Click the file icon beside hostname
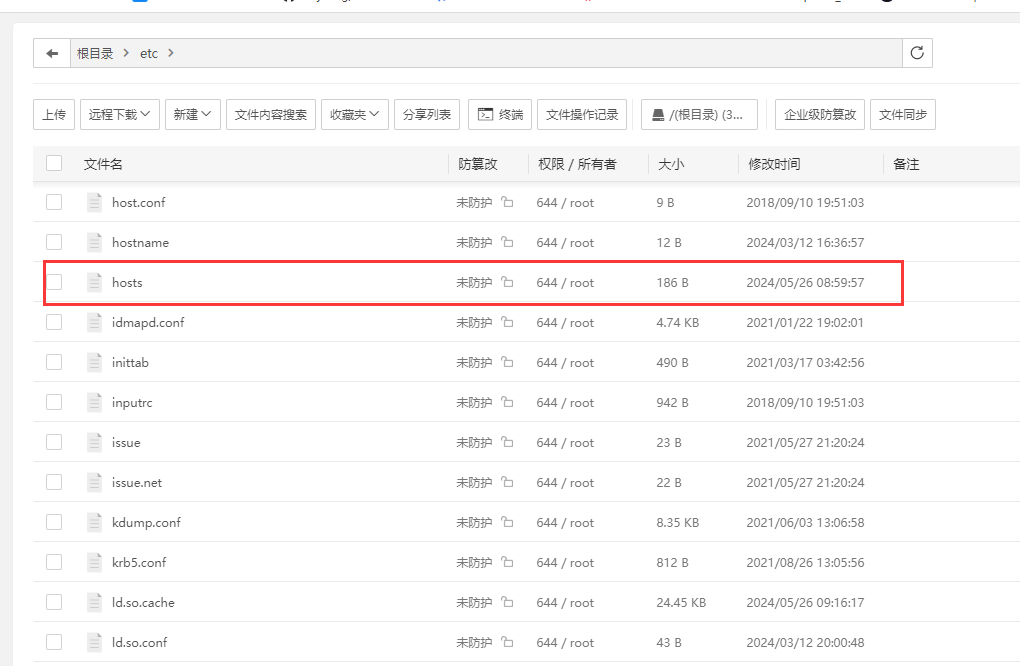The image size is (1020, 666). [x=95, y=242]
